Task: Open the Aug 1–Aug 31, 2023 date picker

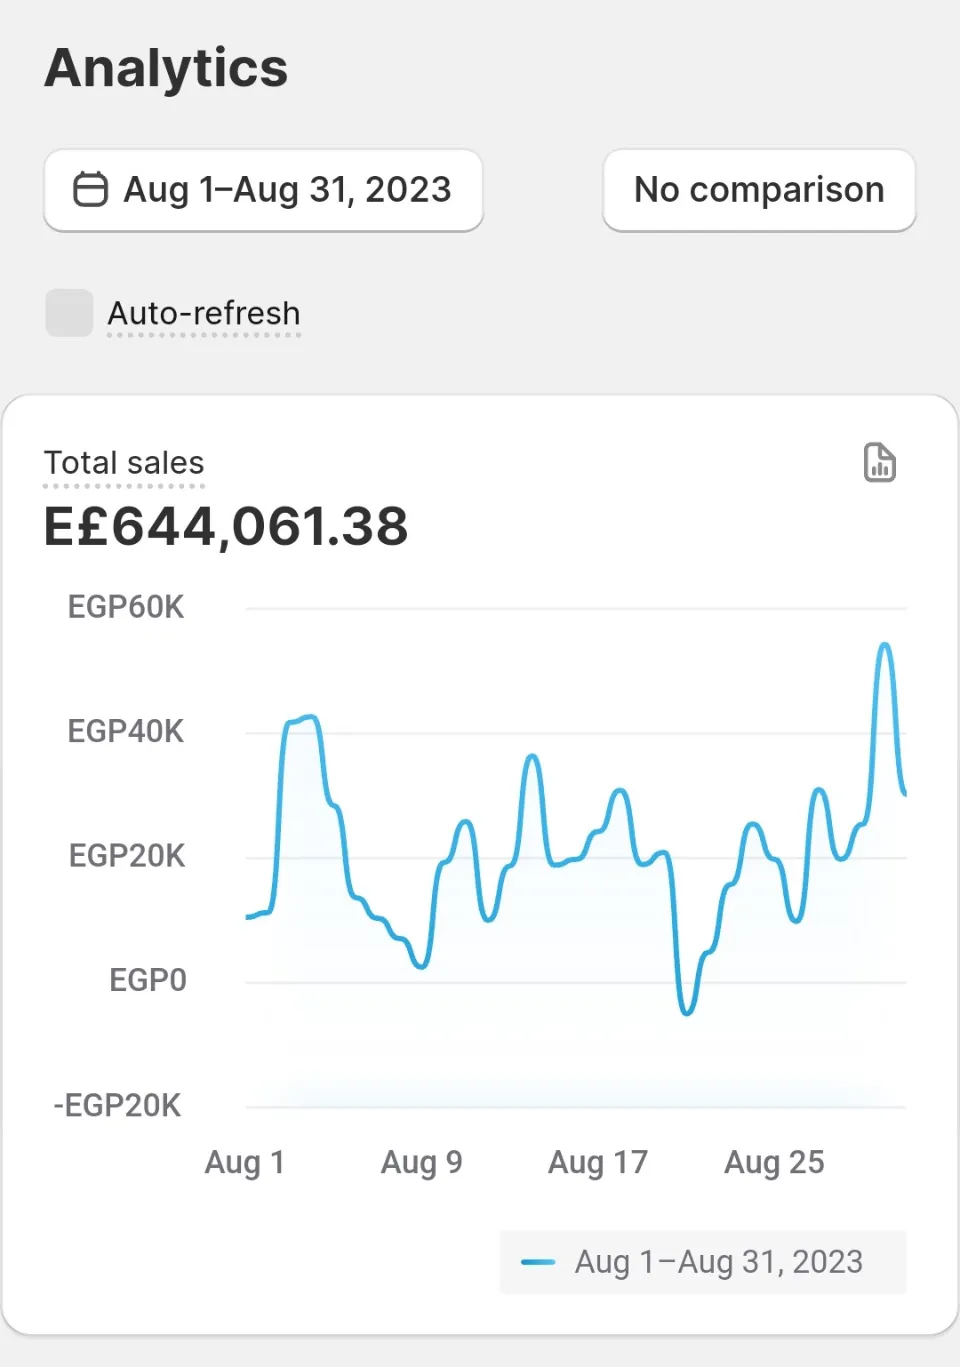Action: pos(263,190)
